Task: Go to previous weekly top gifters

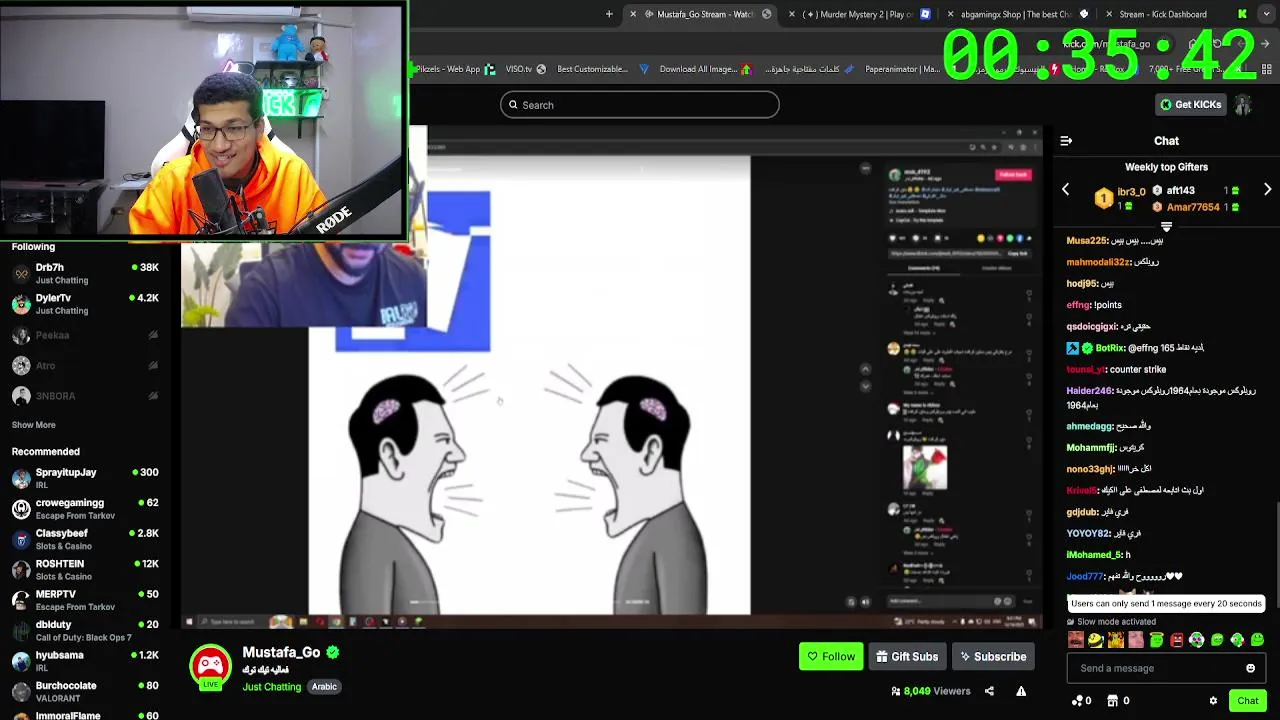Action: click(x=1065, y=190)
